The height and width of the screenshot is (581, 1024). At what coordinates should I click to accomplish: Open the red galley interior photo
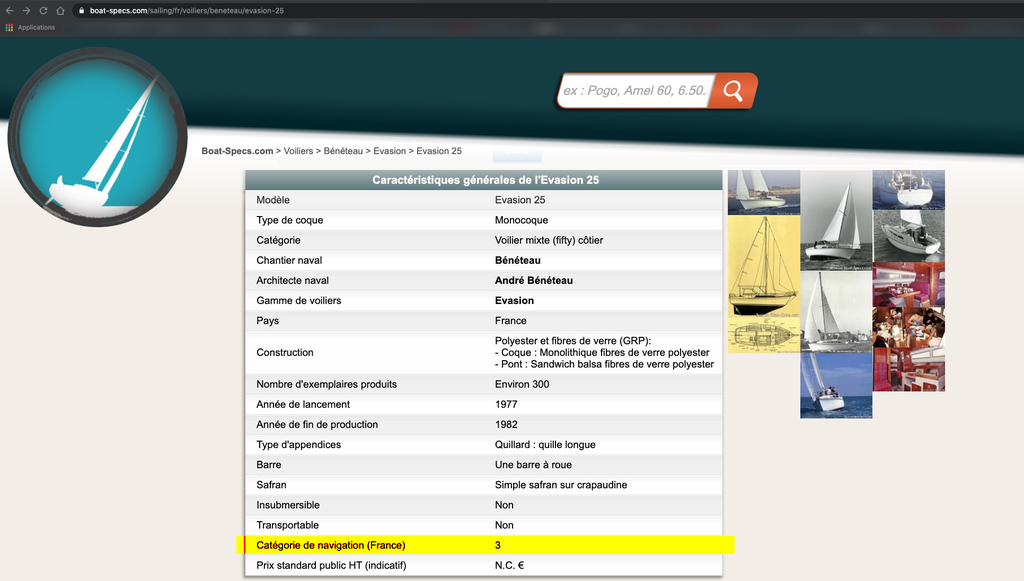pyautogui.click(x=908, y=369)
